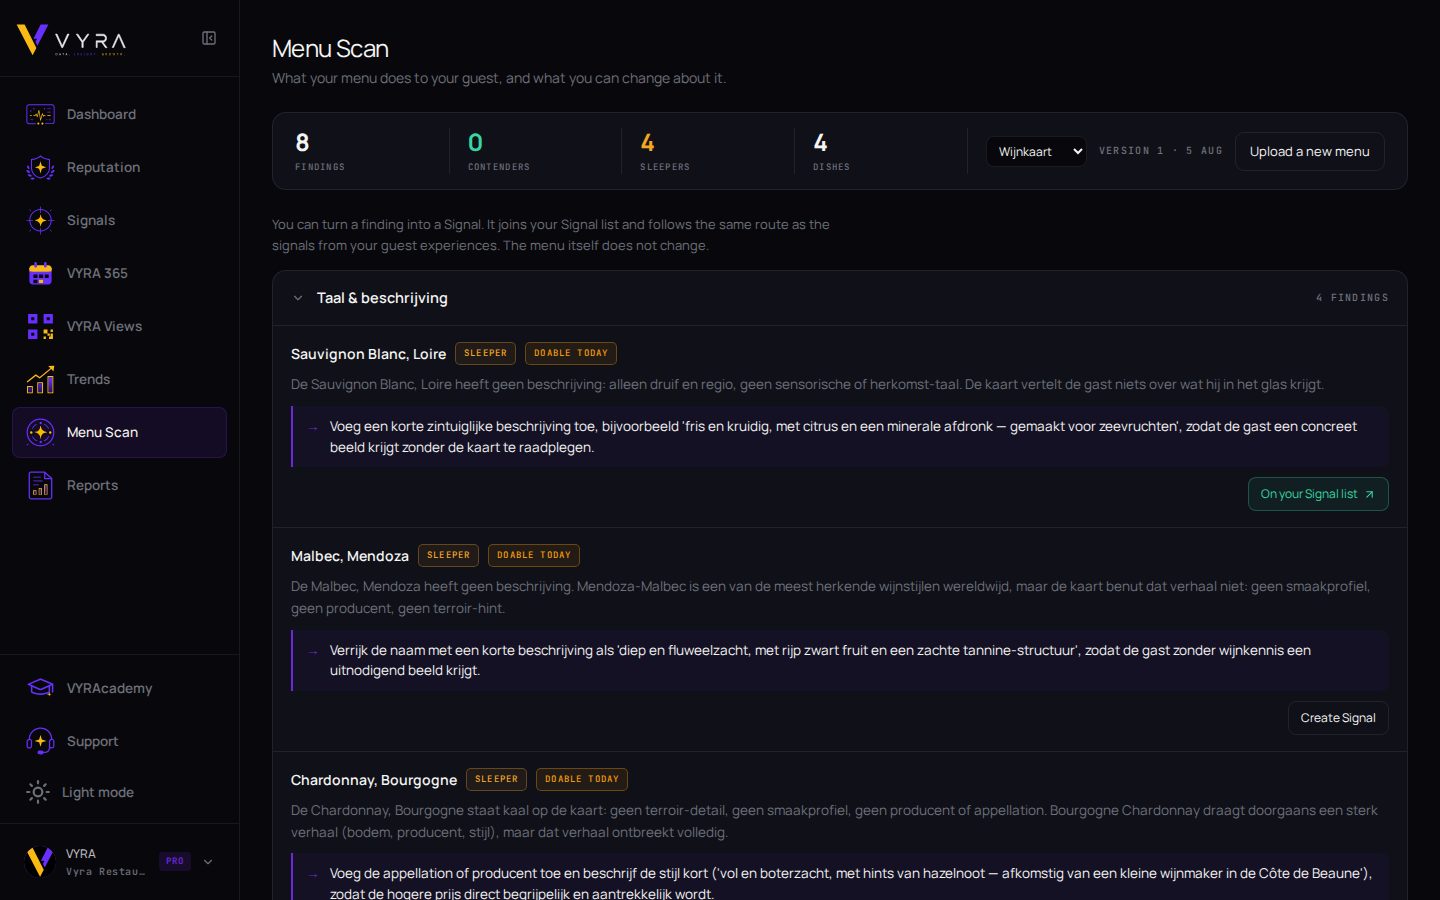Screen dimensions: 1440x900
Task: Click the 8 Findings stat
Action: point(320,152)
